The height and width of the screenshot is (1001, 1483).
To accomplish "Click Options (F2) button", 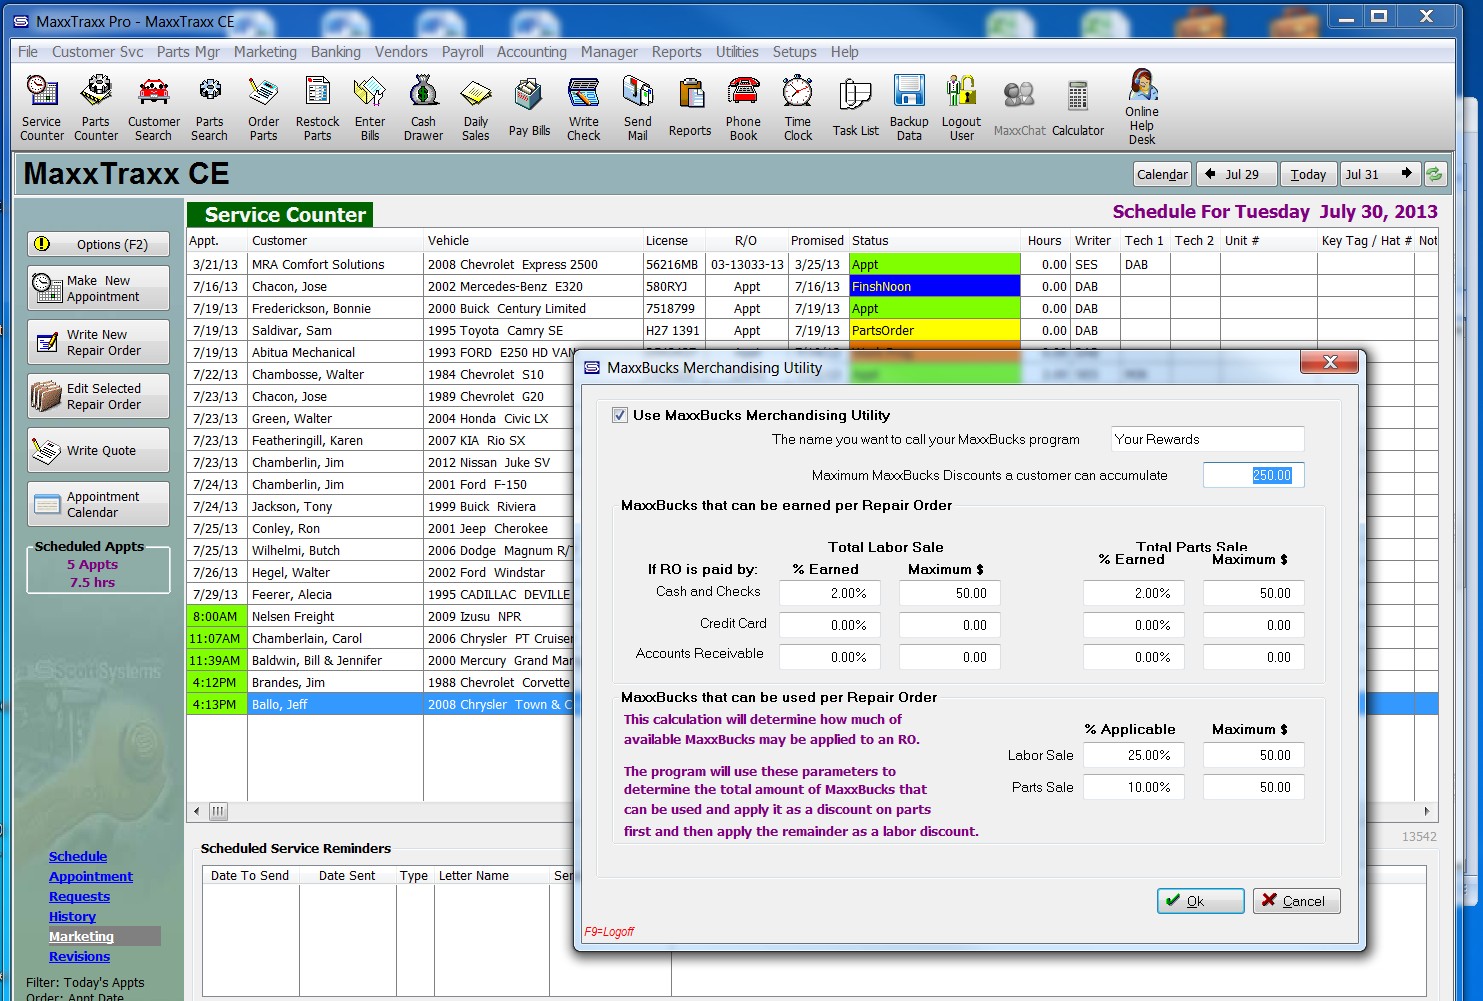I will (98, 244).
